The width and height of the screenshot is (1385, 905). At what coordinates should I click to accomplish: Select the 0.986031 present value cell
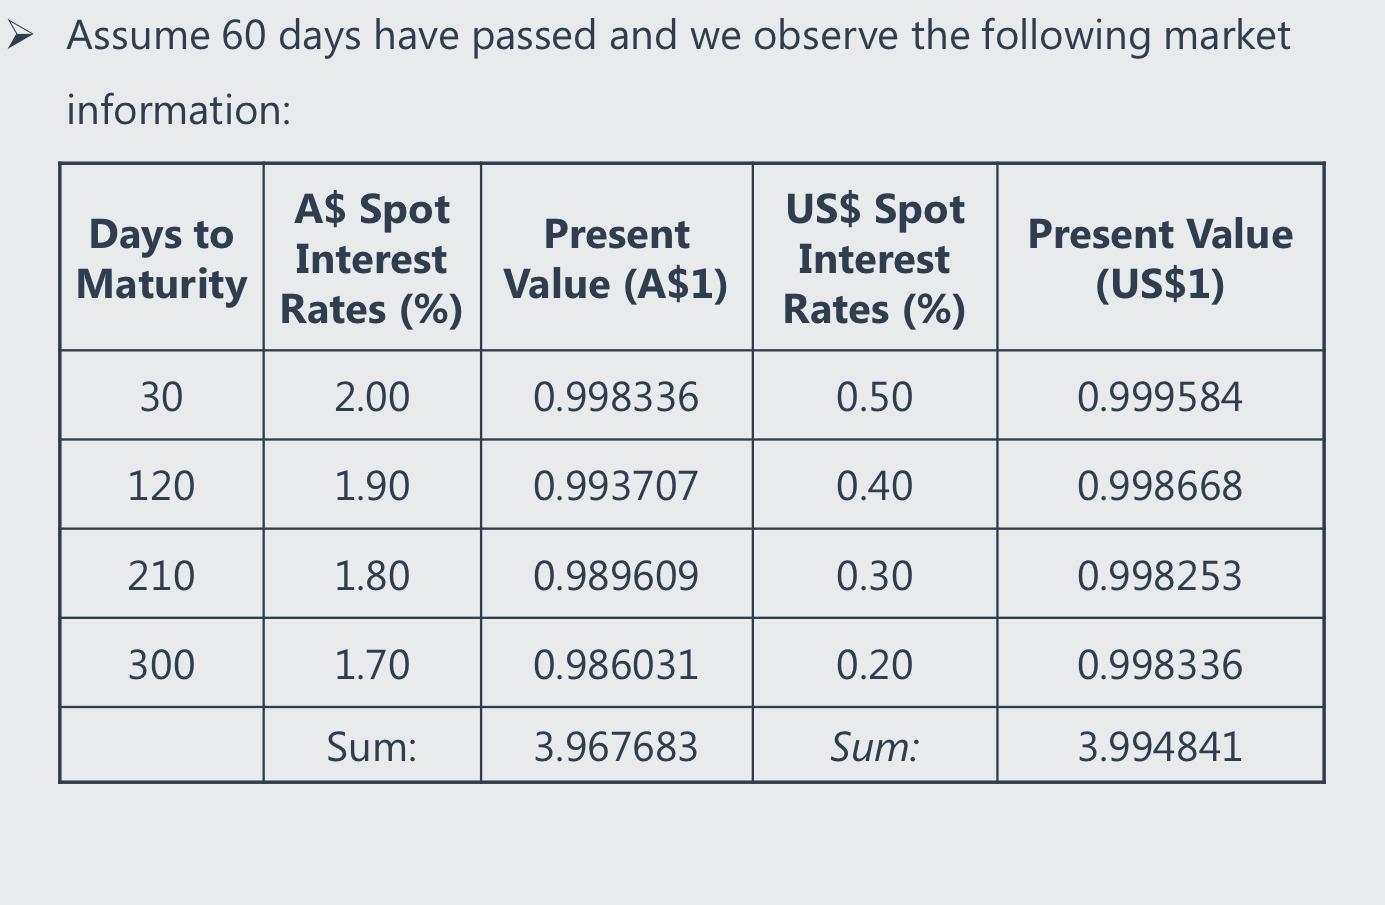point(616,664)
